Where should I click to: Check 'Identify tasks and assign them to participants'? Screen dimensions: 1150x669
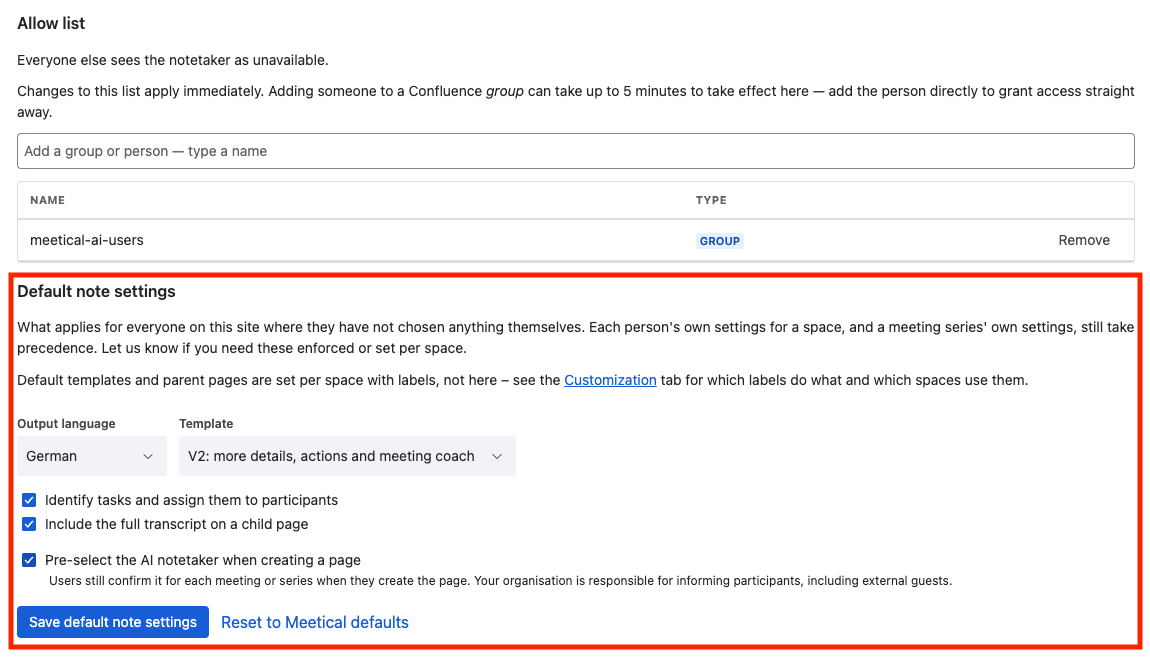(x=29, y=500)
